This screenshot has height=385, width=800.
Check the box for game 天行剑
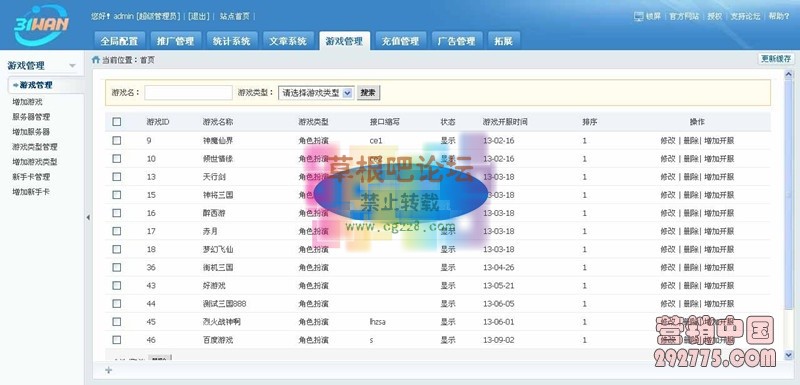click(117, 176)
